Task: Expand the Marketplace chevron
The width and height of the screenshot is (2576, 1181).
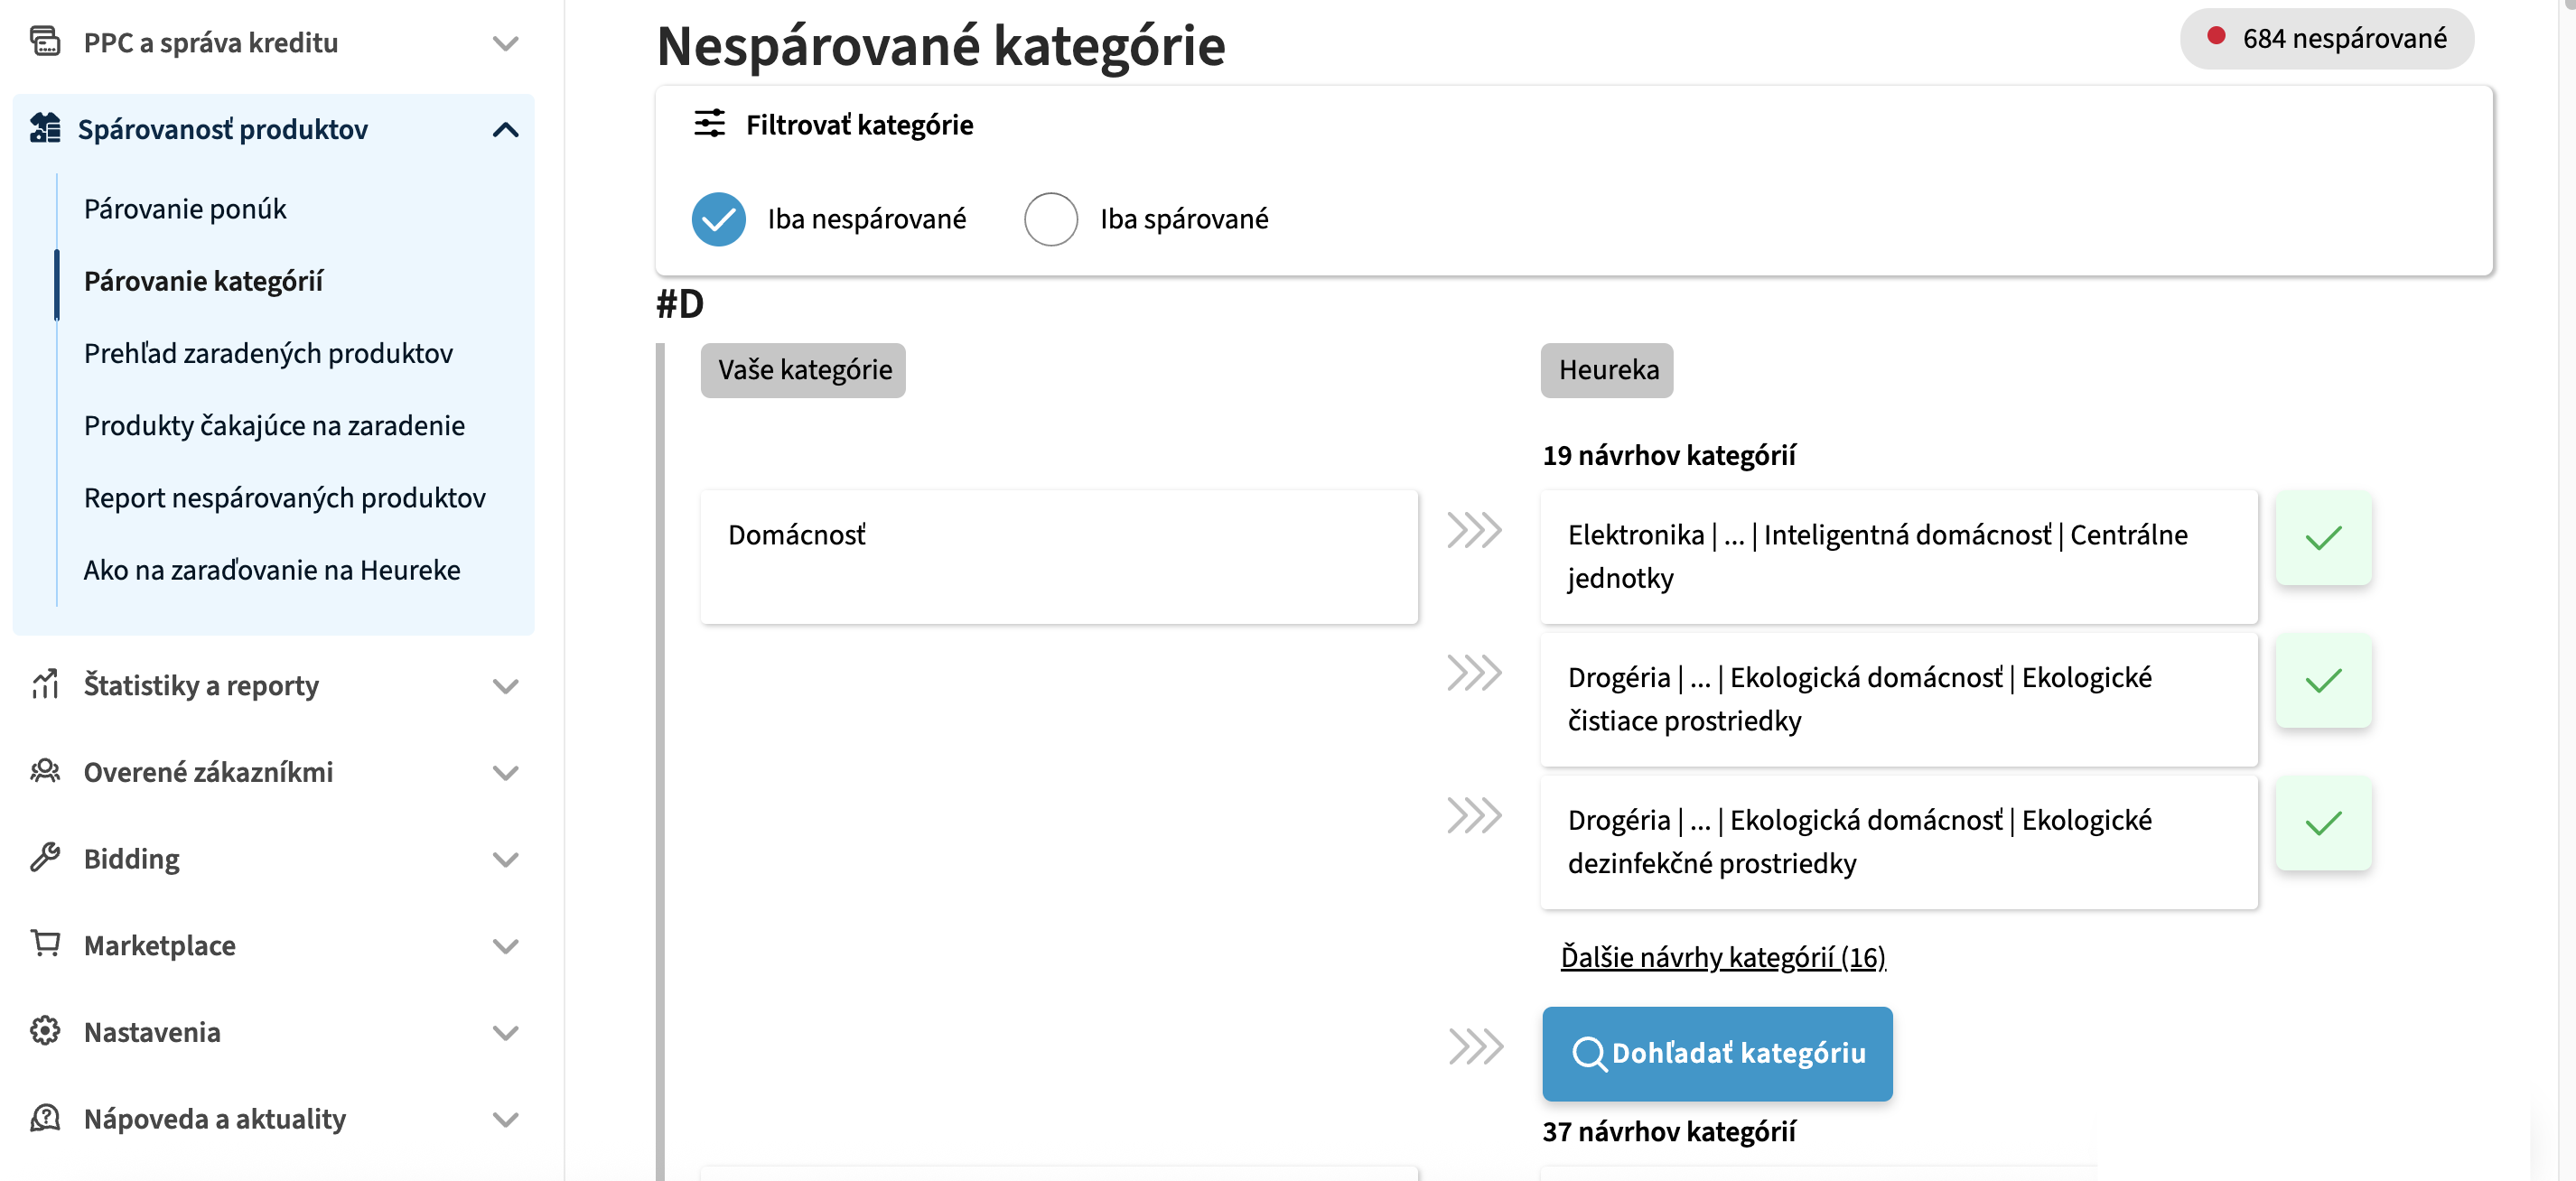Action: [x=506, y=945]
